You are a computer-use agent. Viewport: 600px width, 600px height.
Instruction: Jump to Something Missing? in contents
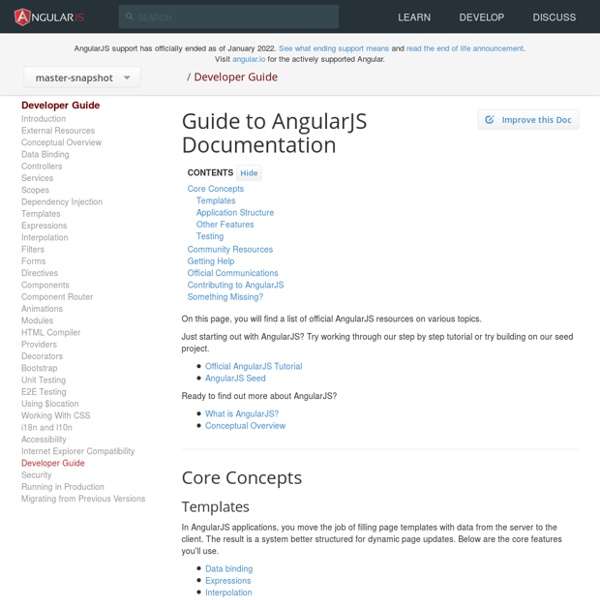coord(225,297)
